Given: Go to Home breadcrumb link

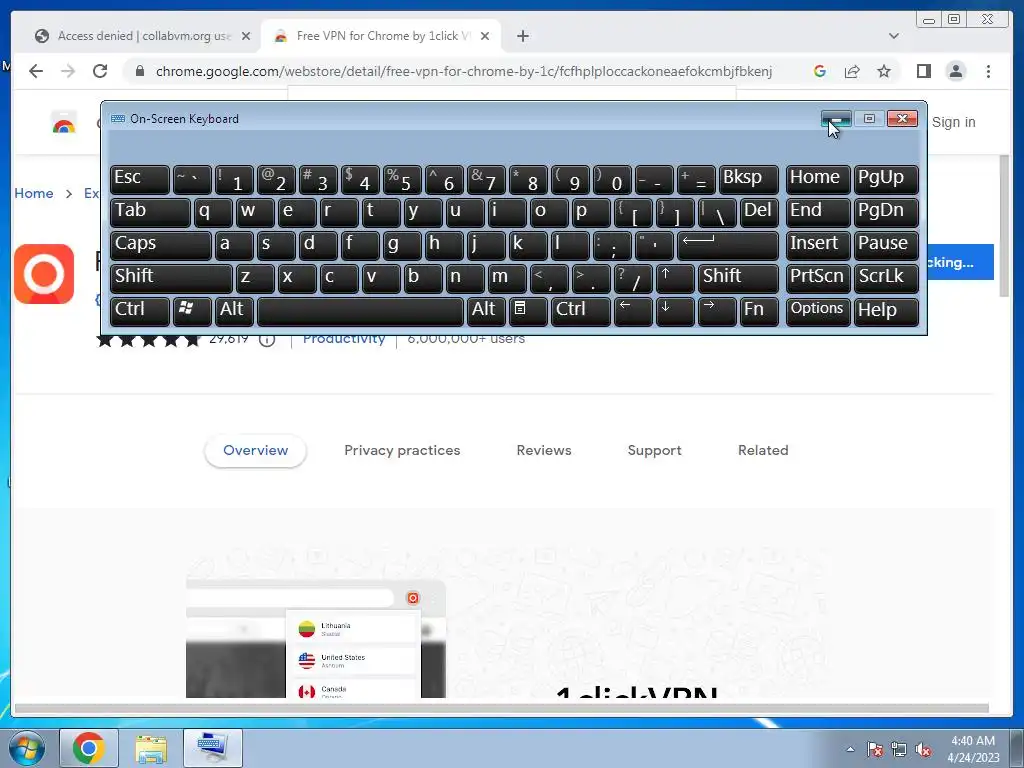Looking at the screenshot, I should coord(34,193).
